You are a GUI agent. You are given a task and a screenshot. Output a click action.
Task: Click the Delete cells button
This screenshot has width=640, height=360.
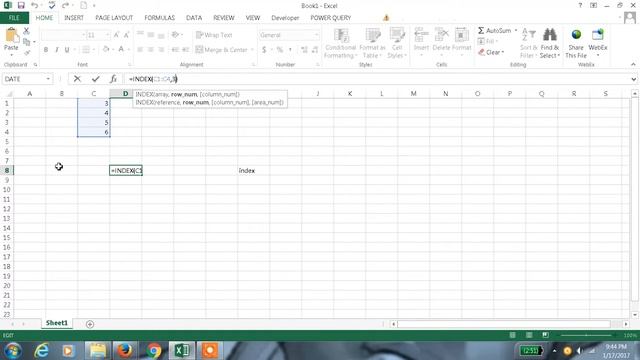coord(441,39)
